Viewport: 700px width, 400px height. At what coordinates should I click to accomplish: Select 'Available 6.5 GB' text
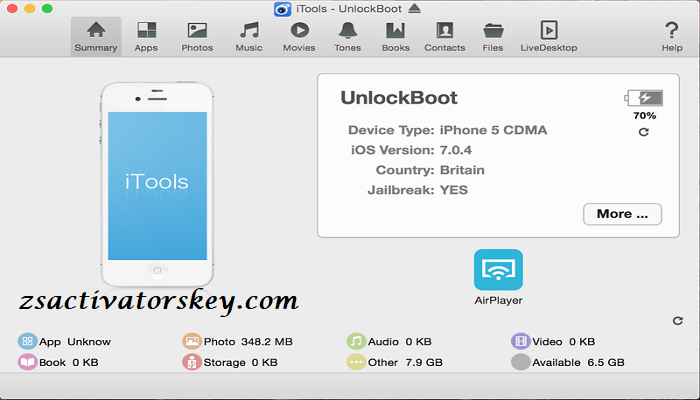[578, 362]
